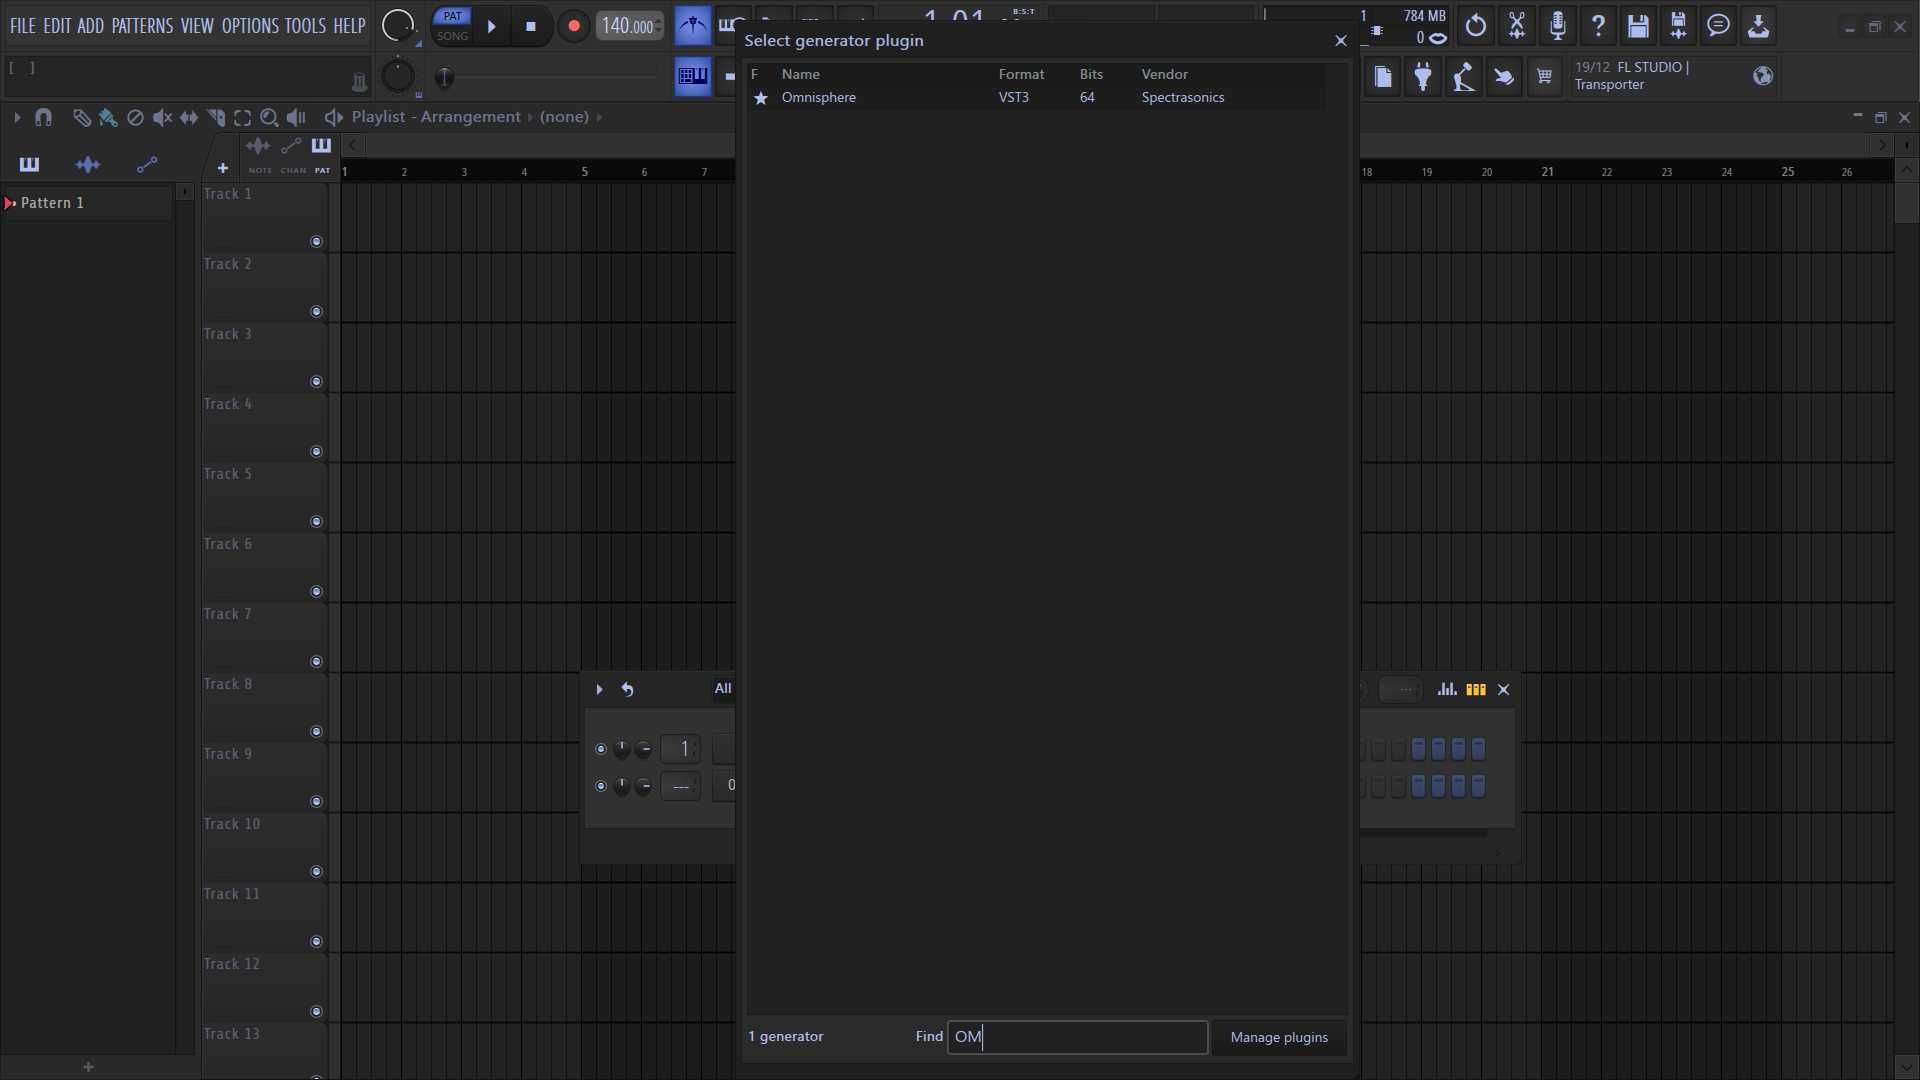Expand the (none) pattern breadcrumb arrow
Viewport: 1920px width, 1080px height.
pyautogui.click(x=599, y=118)
